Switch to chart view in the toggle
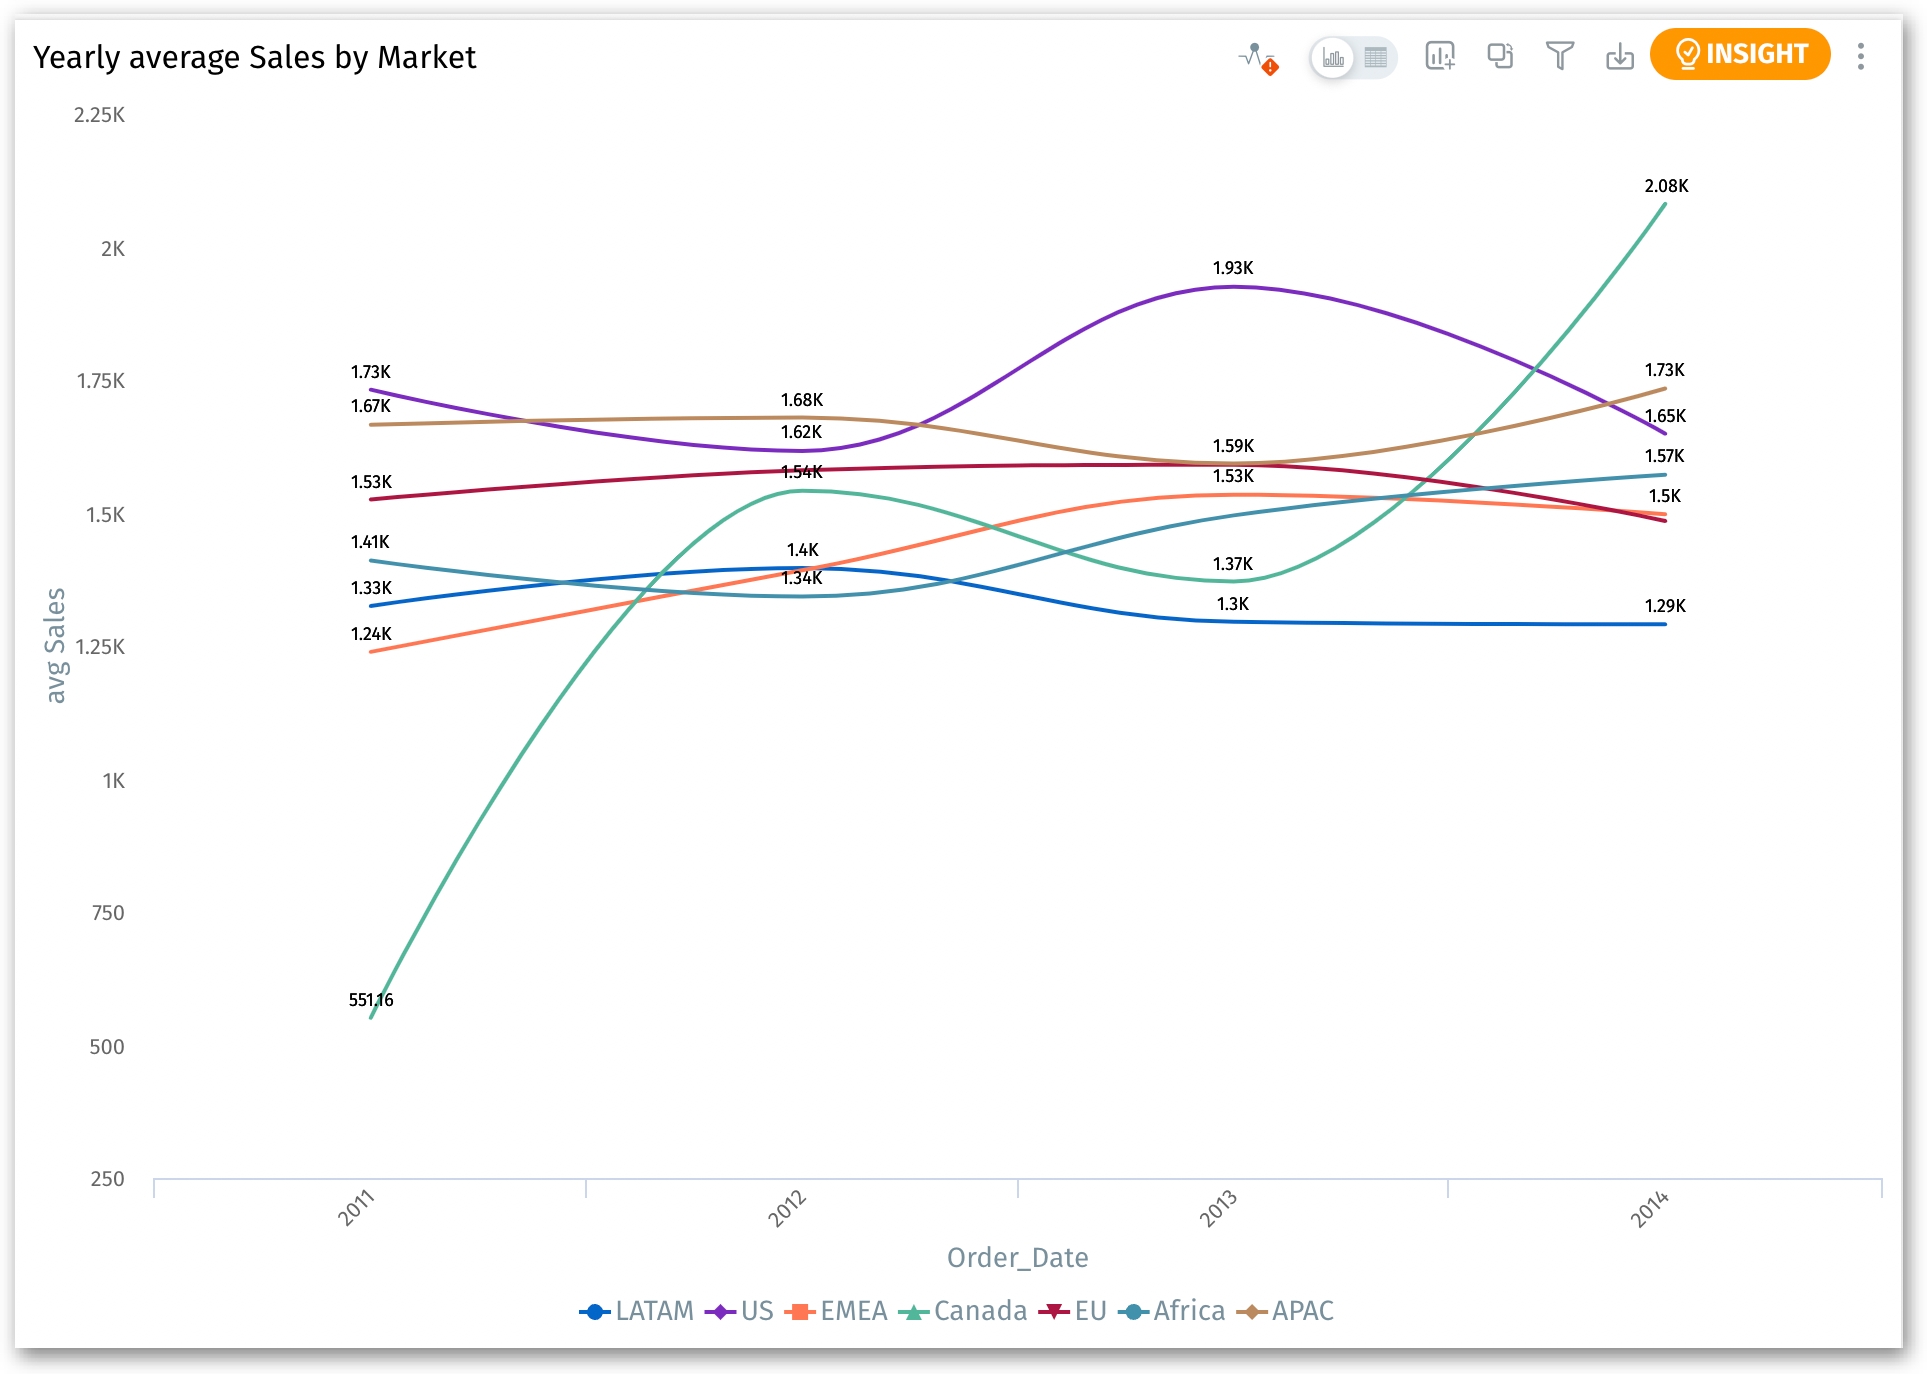The width and height of the screenshot is (1927, 1374). pos(1333,57)
